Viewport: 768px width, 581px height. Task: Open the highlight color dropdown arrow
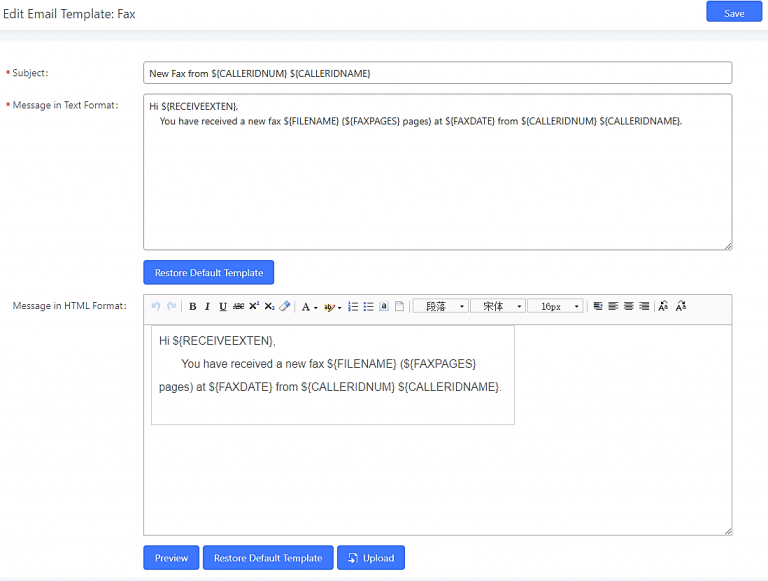tap(339, 308)
